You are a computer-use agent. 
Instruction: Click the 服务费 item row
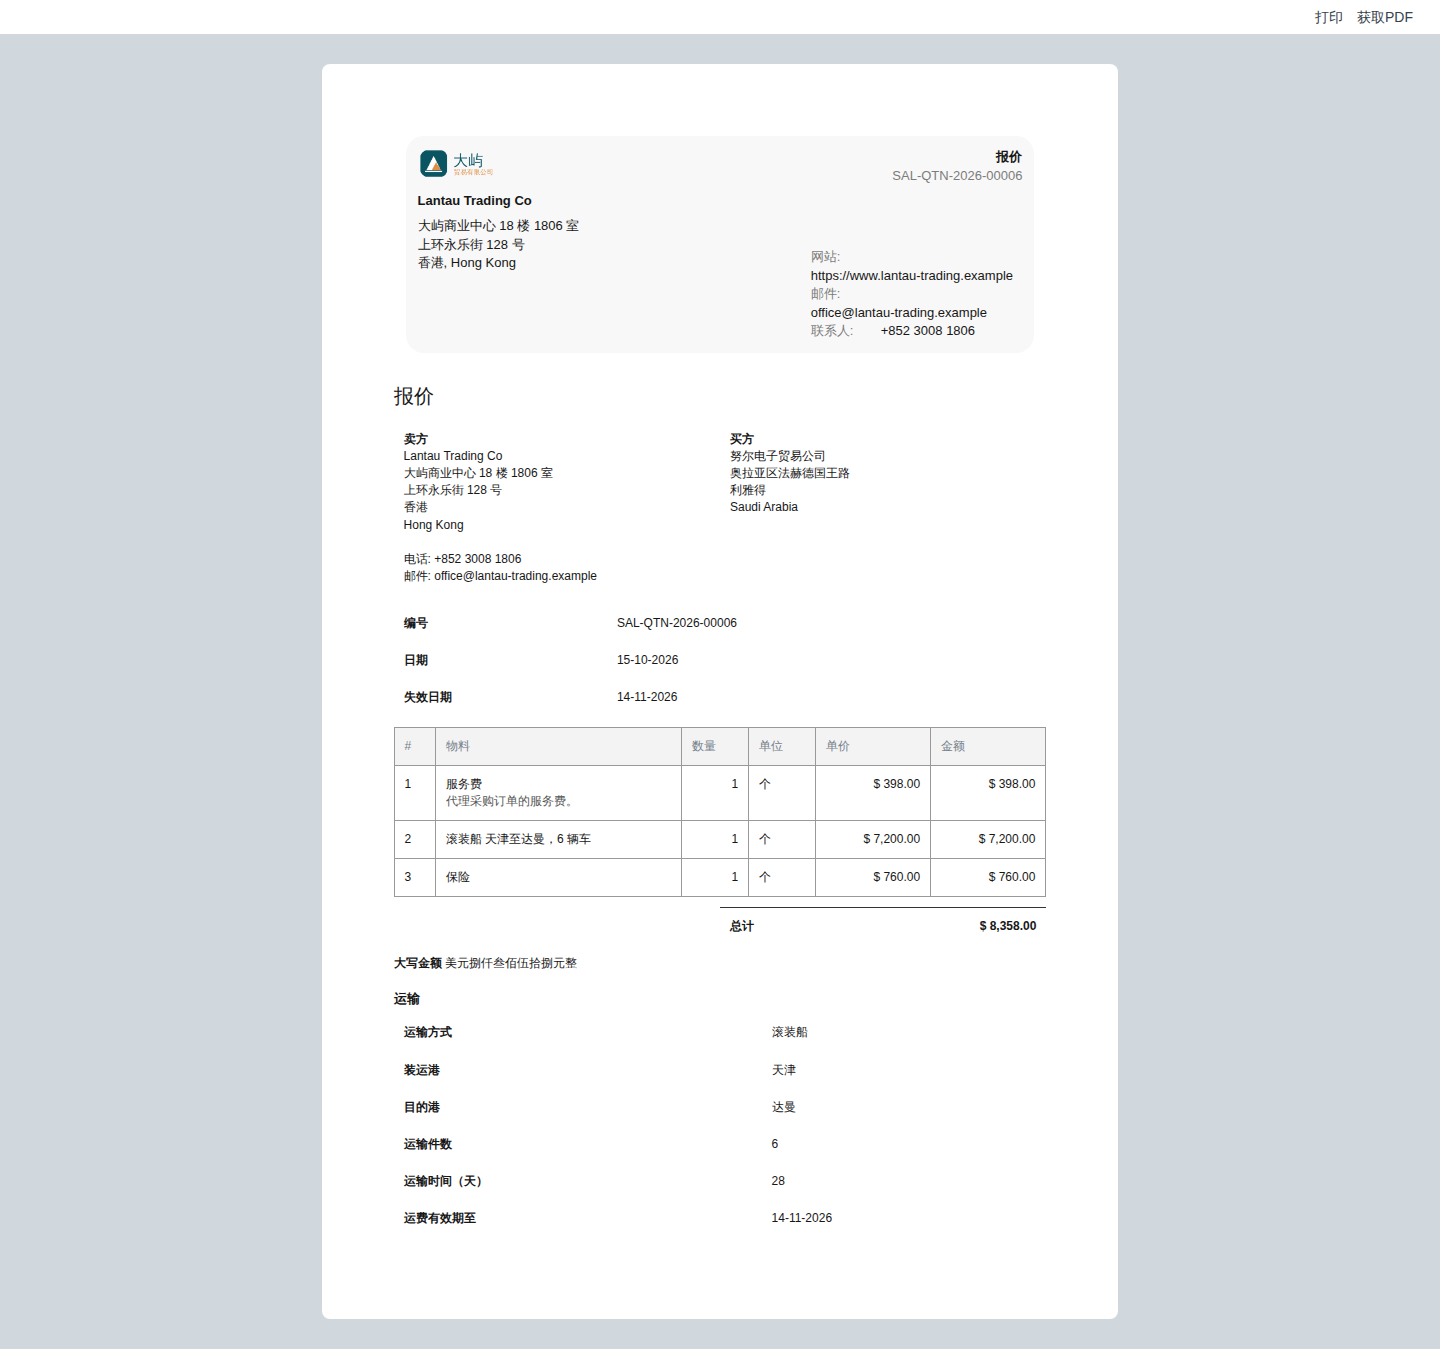719,793
